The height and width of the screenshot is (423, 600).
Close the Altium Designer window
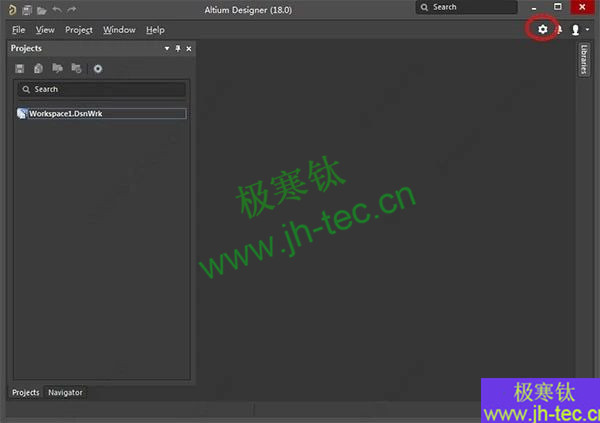[582, 7]
